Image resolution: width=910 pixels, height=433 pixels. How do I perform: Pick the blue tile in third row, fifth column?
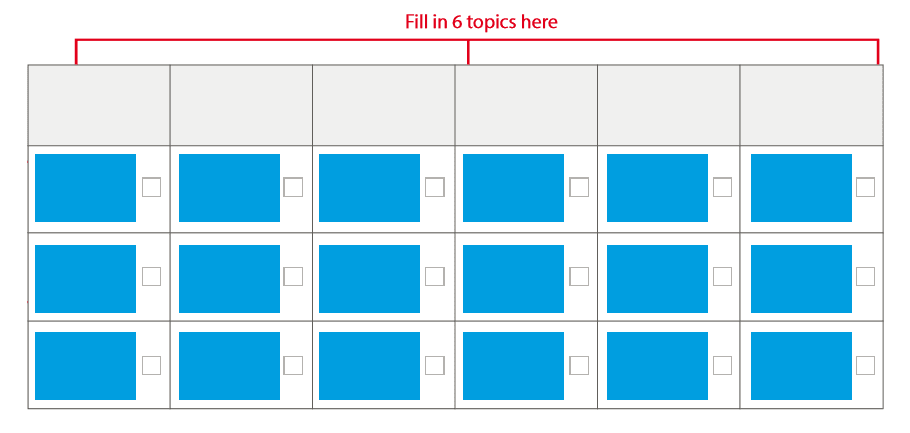coord(657,366)
